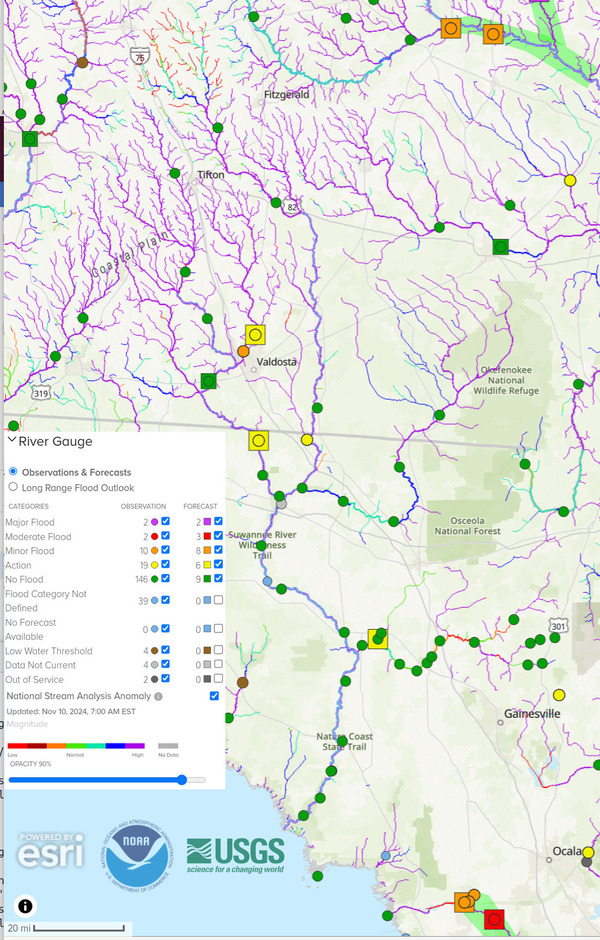Select green square gauge west of Valdosta
The height and width of the screenshot is (940, 600).
(x=208, y=381)
